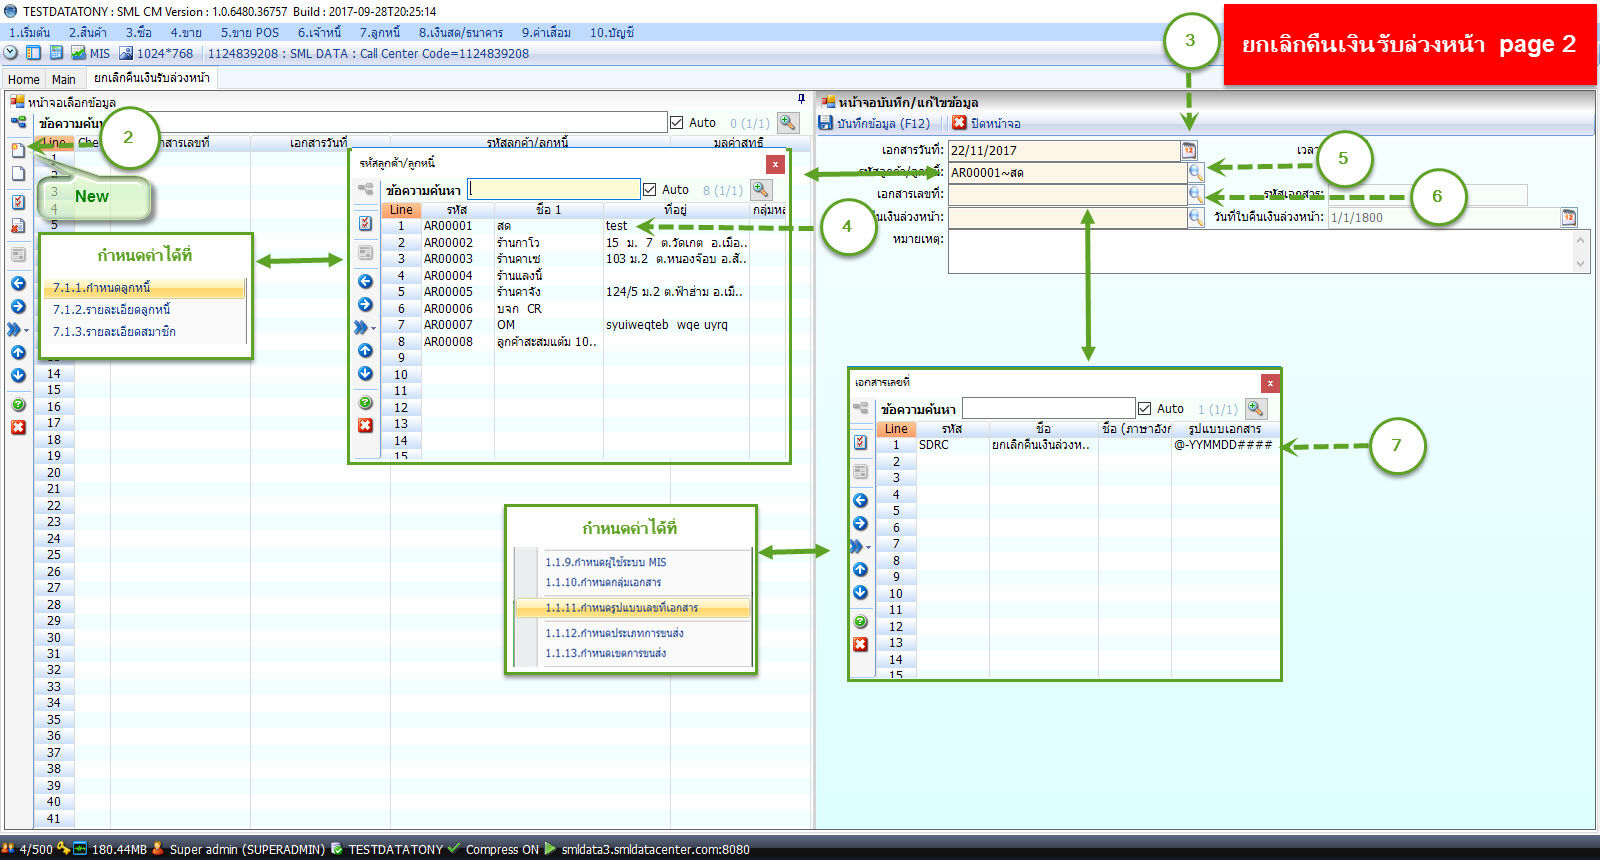Click search magnifier in the customer code popup
The height and width of the screenshot is (860, 1600).
[761, 189]
